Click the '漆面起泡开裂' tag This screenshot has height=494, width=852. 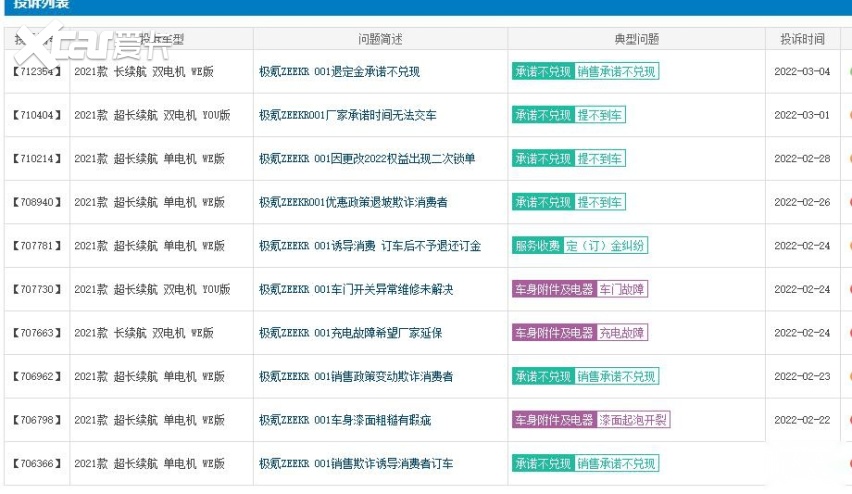[633, 420]
